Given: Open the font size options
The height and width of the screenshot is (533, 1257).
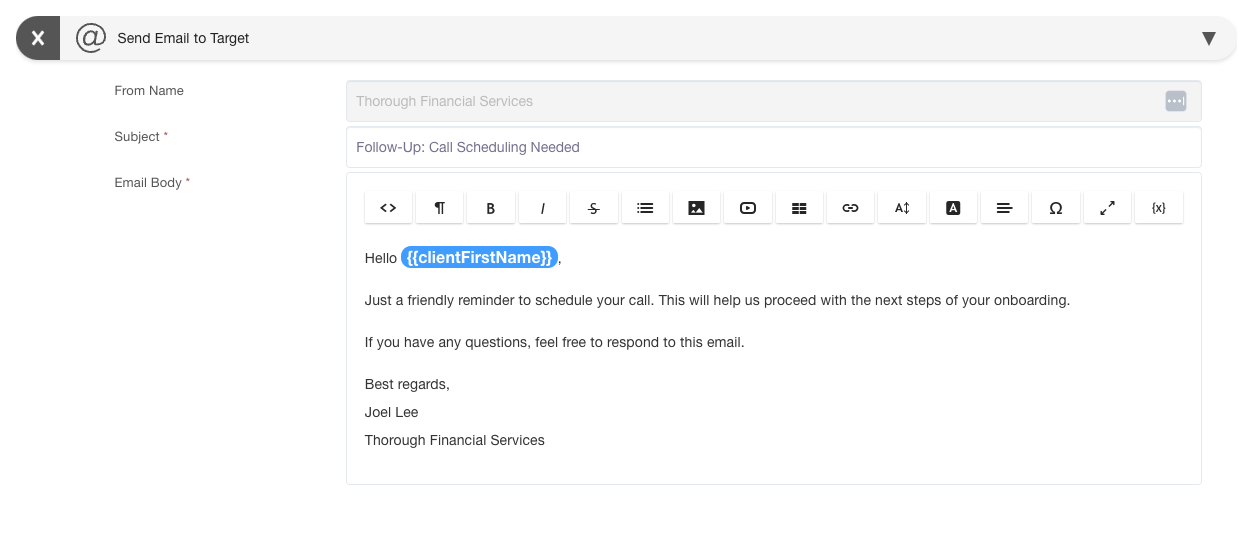Looking at the screenshot, I should pos(902,208).
